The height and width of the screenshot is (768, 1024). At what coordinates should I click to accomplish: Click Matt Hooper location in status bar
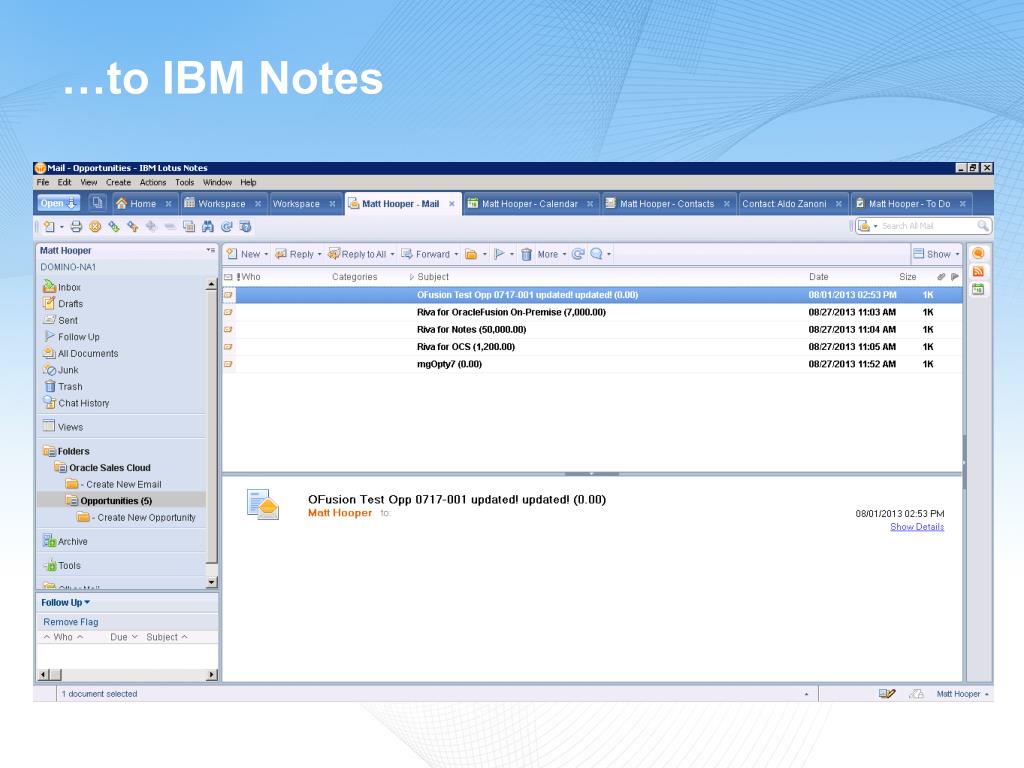pos(962,694)
